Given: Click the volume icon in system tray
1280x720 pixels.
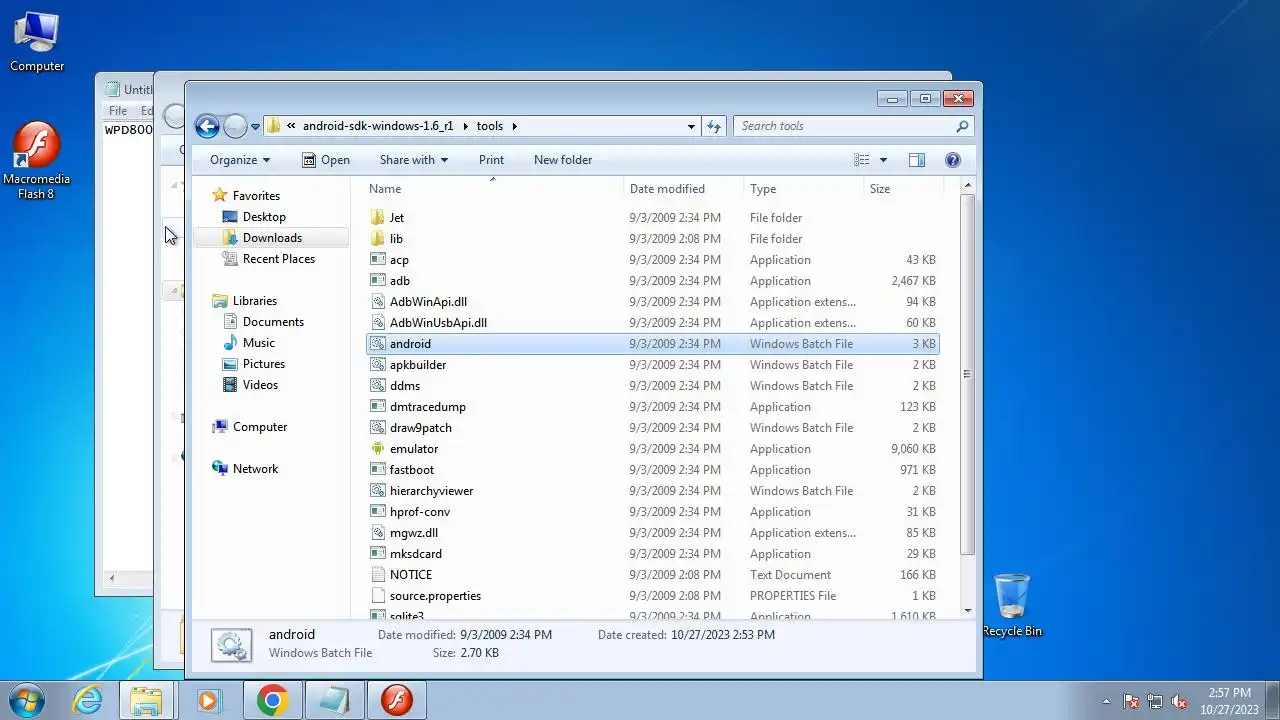Looking at the screenshot, I should [1179, 701].
